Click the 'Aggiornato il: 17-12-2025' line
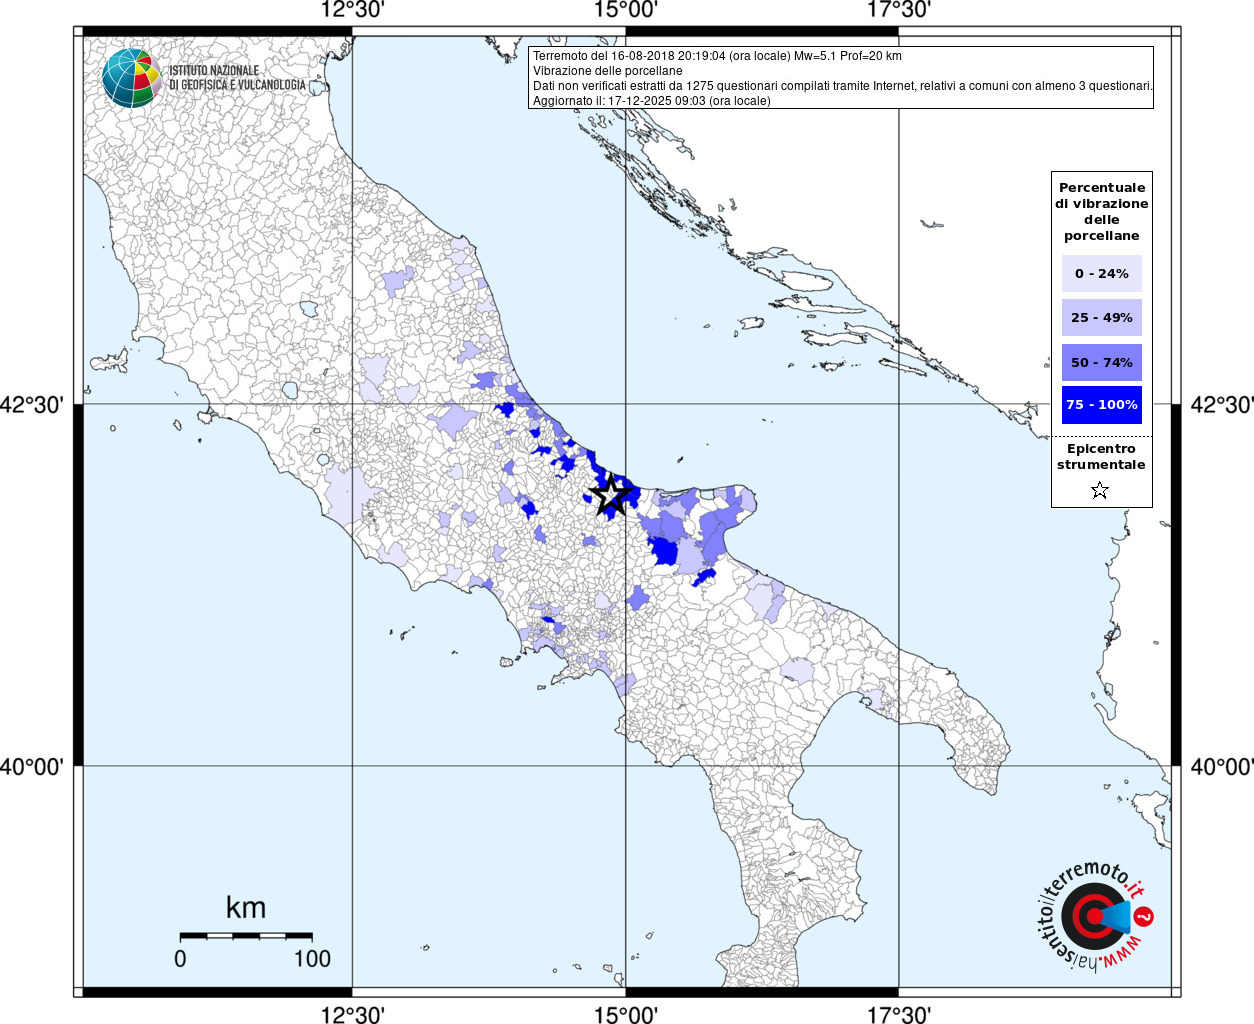This screenshot has width=1254, height=1024. point(652,101)
